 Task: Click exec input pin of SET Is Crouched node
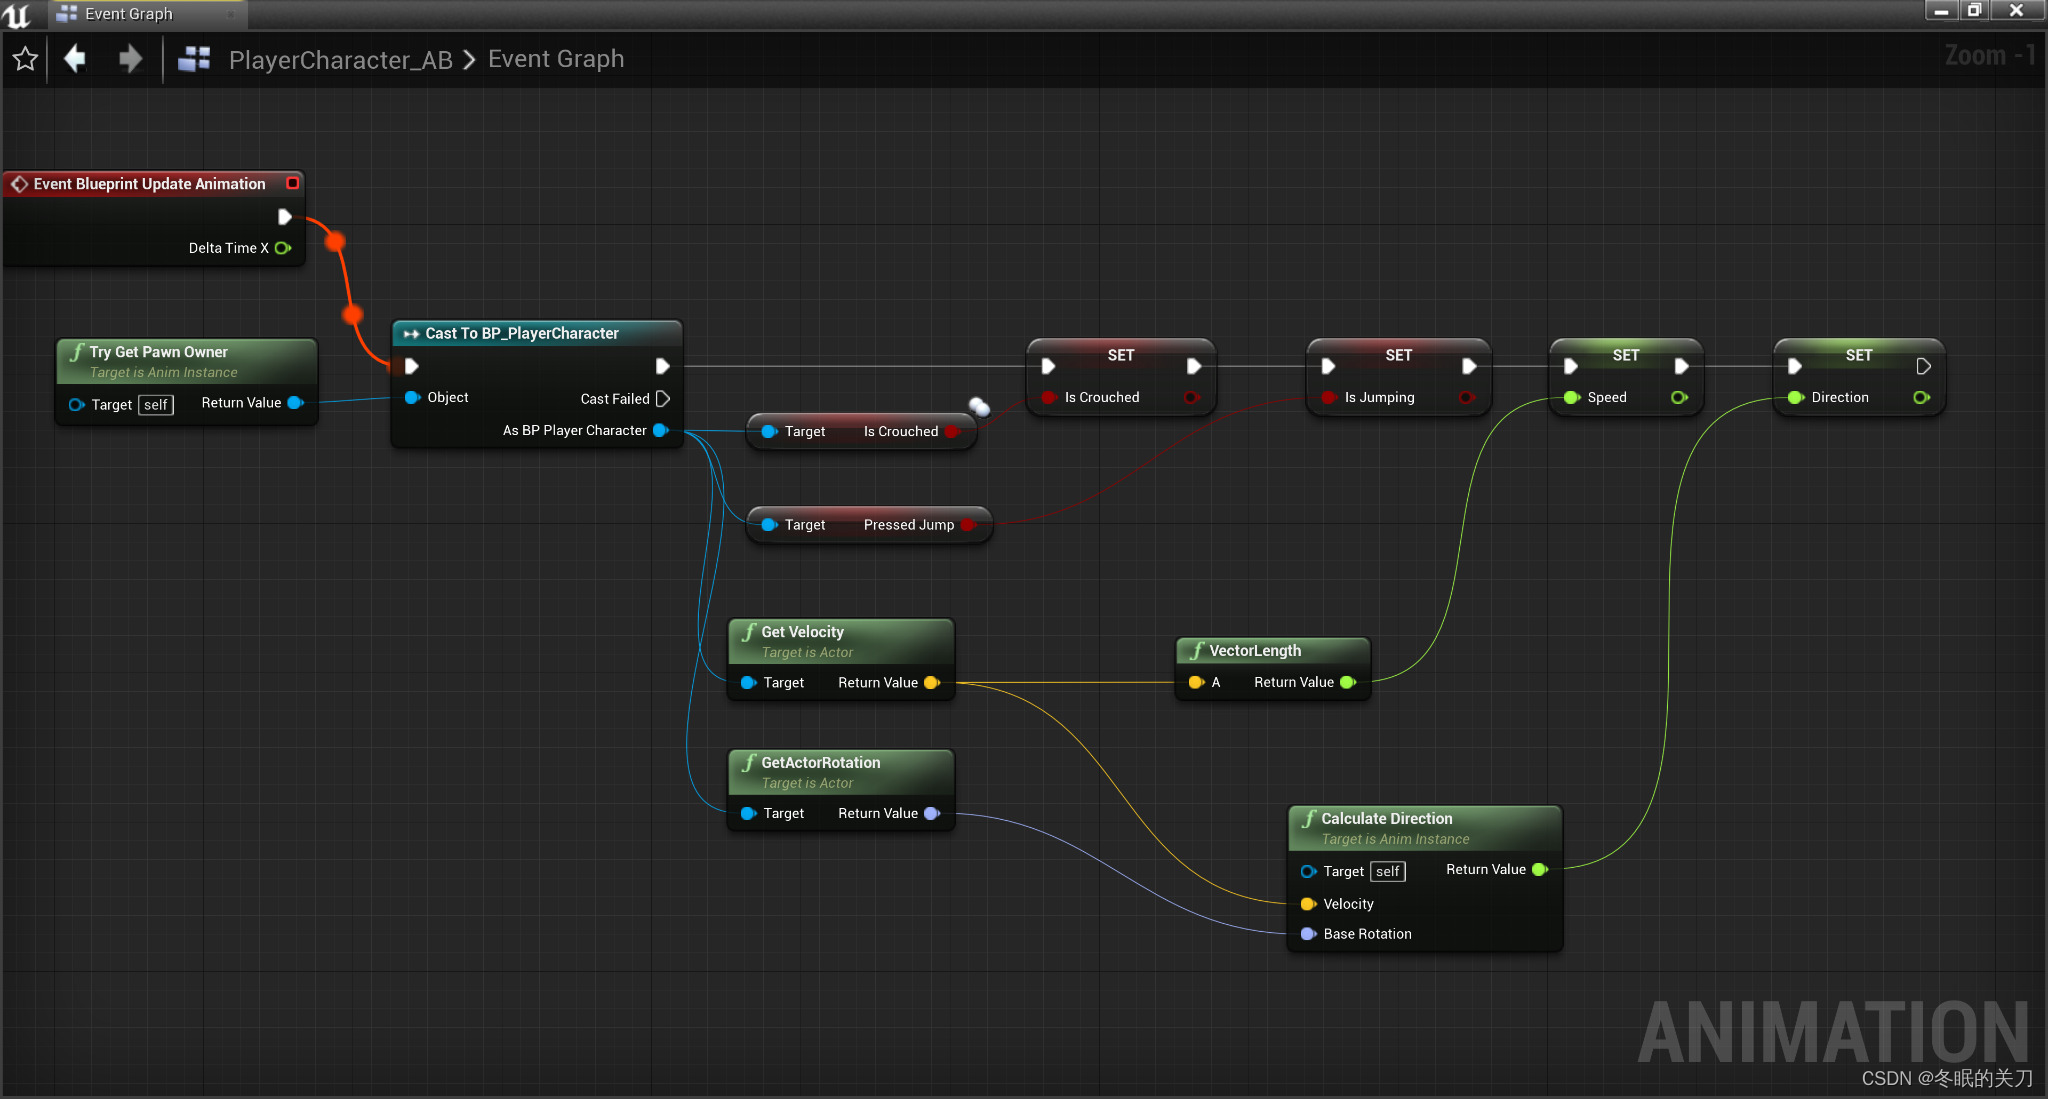1048,366
